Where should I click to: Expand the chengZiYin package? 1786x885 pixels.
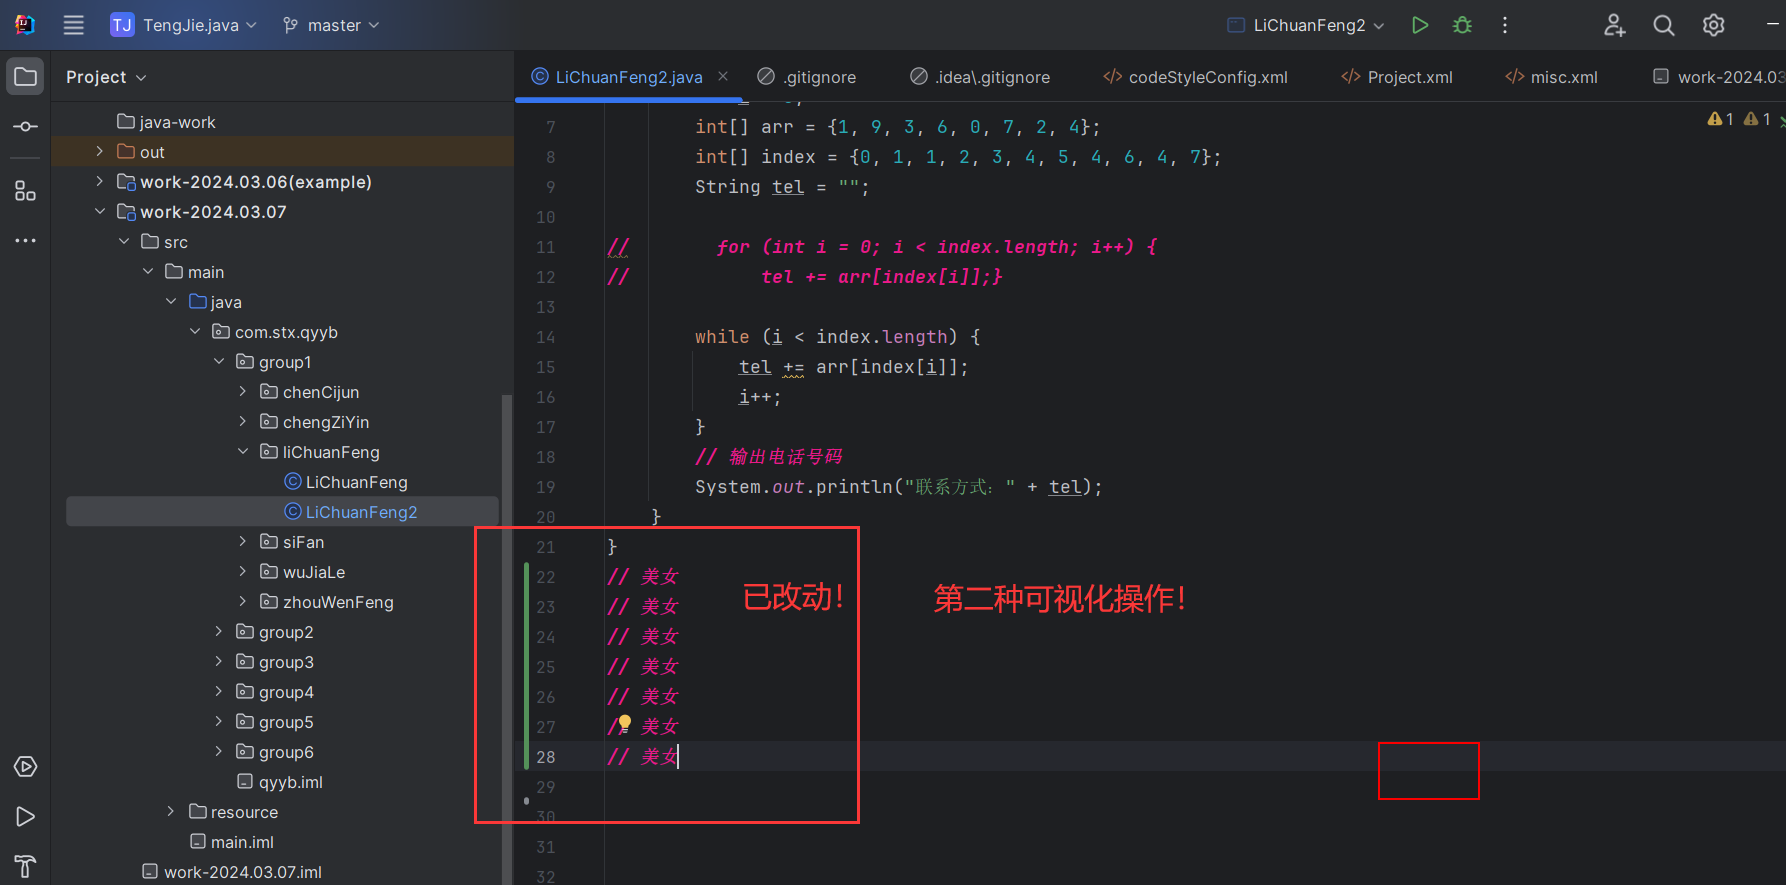(x=243, y=421)
